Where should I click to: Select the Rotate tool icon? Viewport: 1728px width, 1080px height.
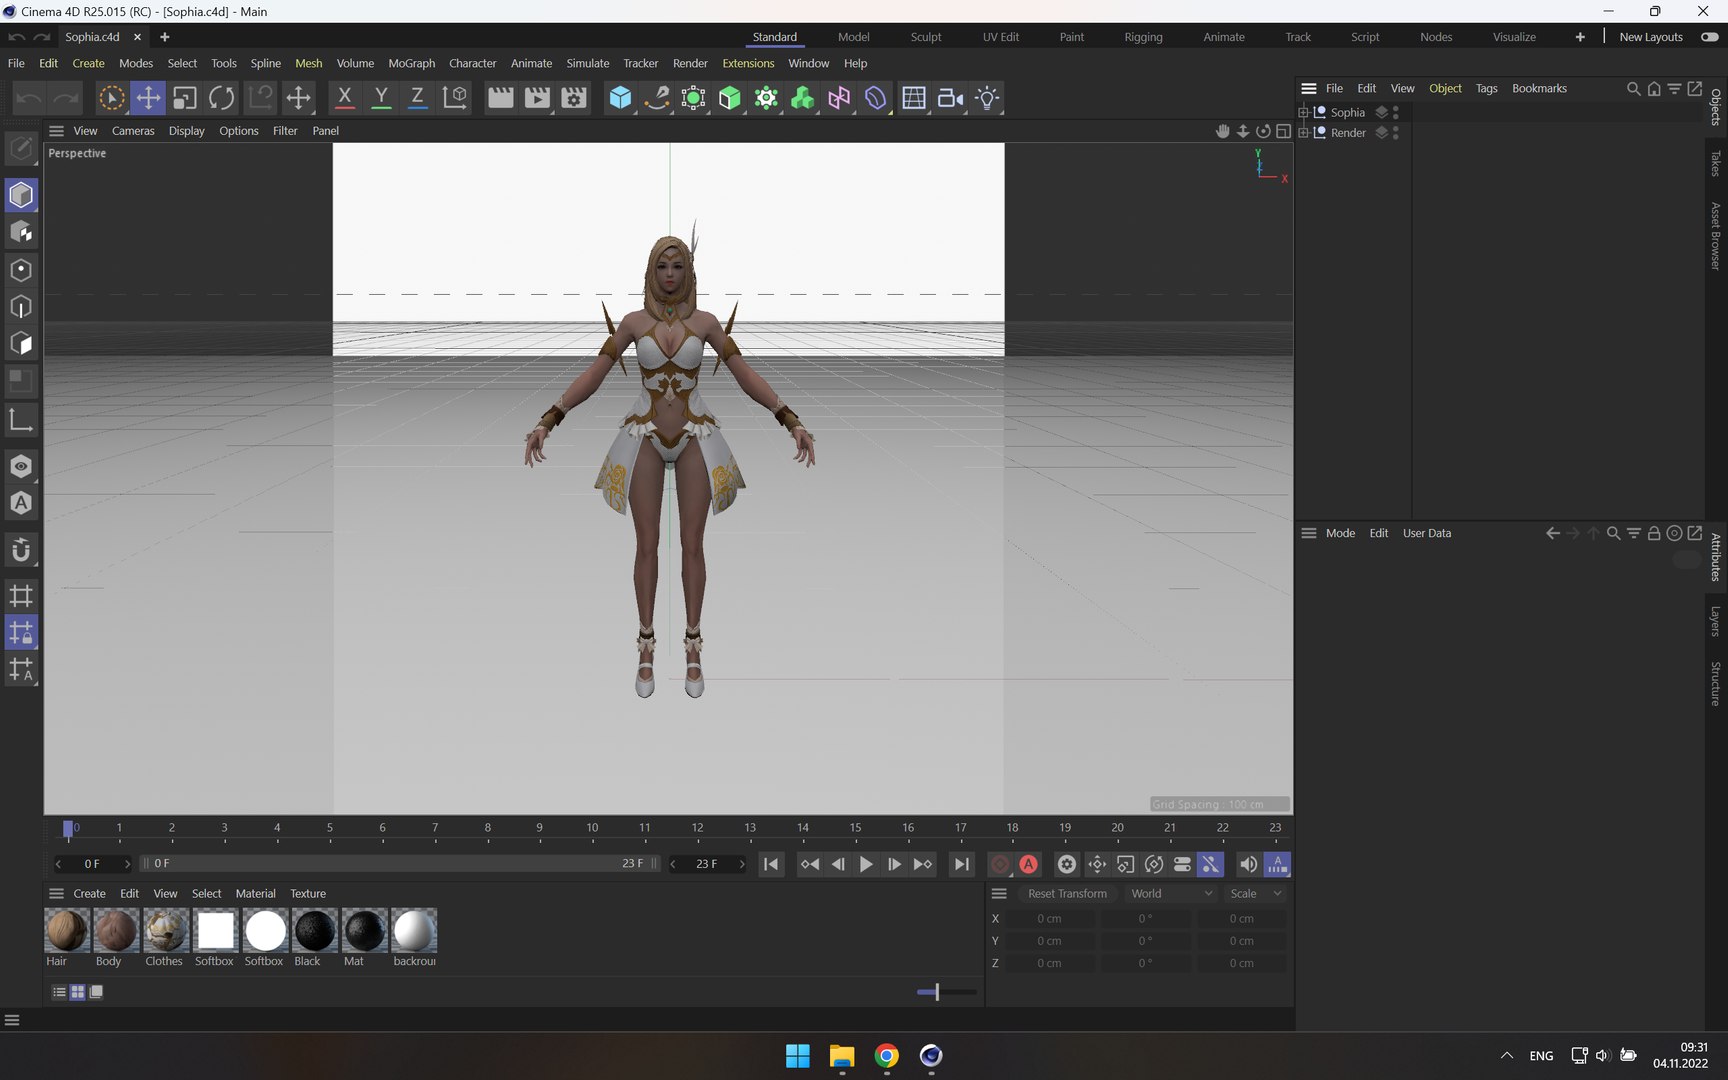222,98
